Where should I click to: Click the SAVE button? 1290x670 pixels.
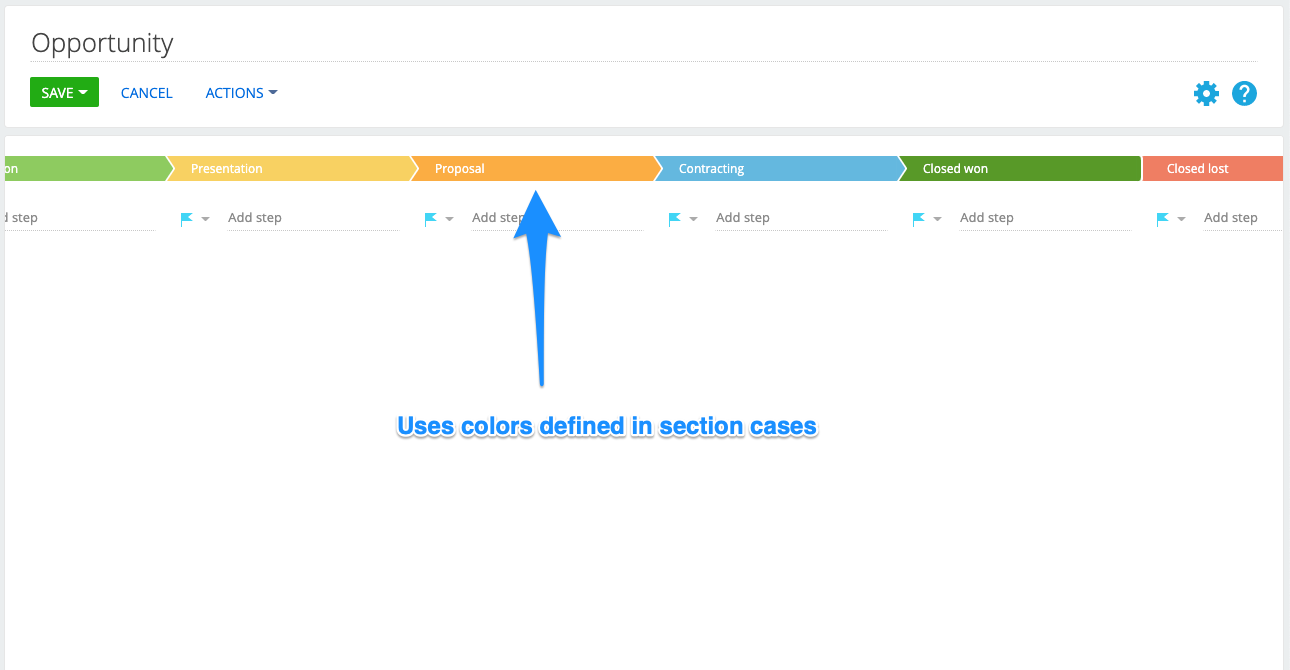[x=57, y=92]
